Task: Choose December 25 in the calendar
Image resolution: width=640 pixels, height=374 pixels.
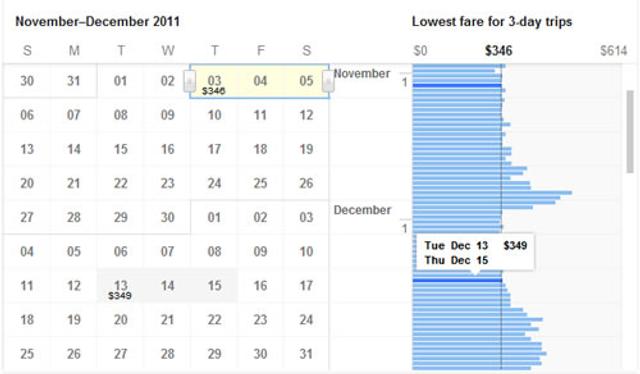Action: click(x=27, y=354)
